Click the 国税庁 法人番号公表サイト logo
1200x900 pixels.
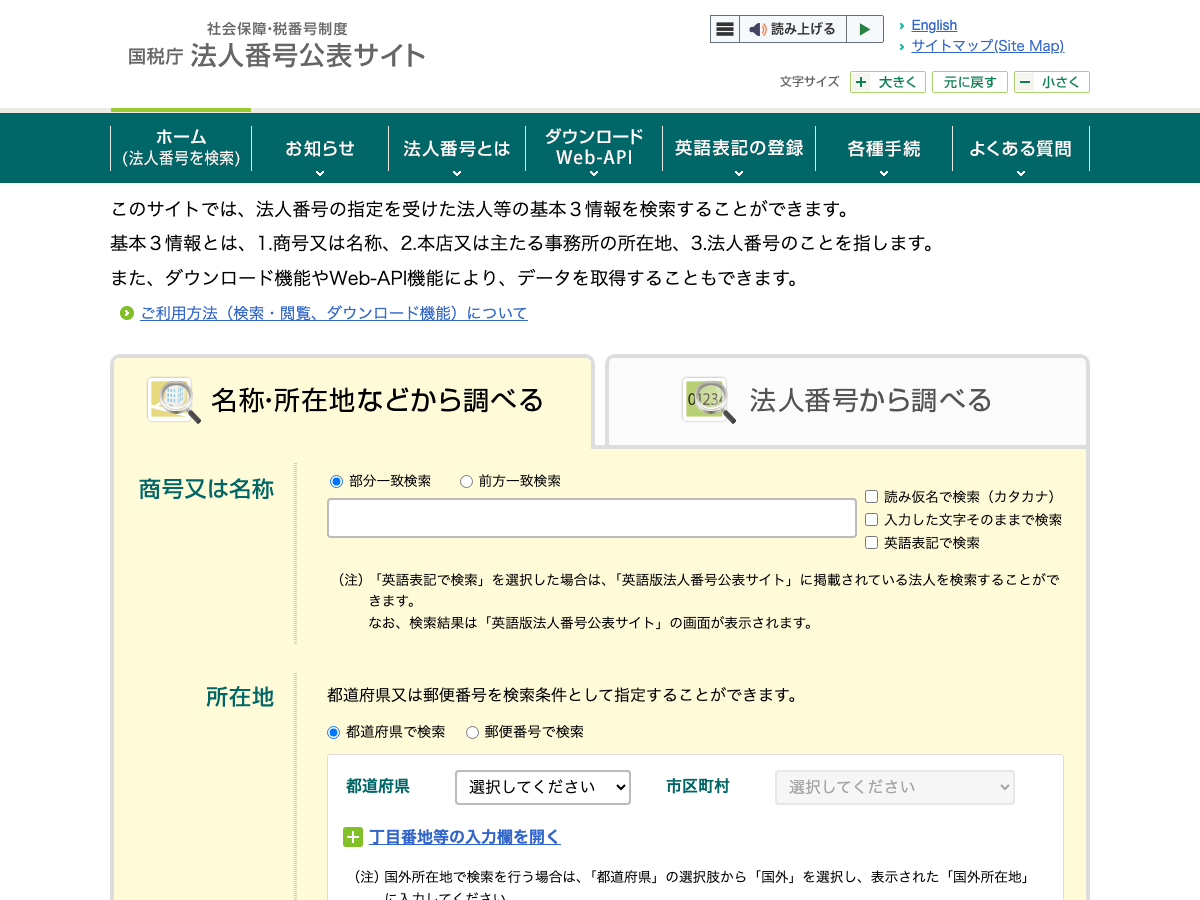tap(277, 46)
